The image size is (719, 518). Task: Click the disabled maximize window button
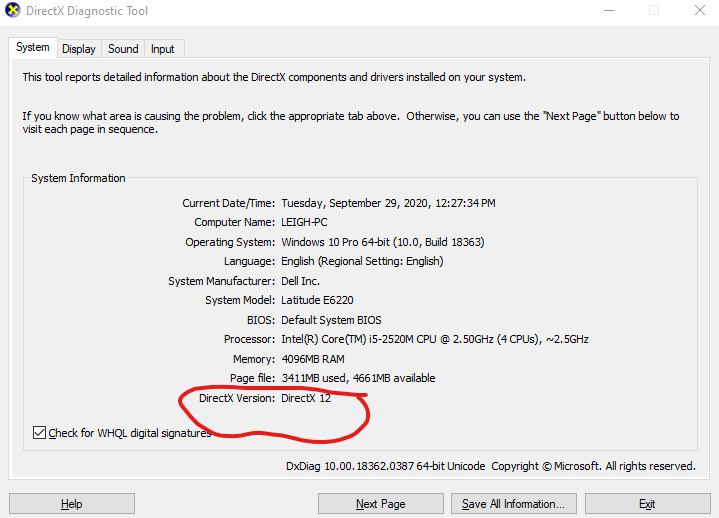point(653,11)
